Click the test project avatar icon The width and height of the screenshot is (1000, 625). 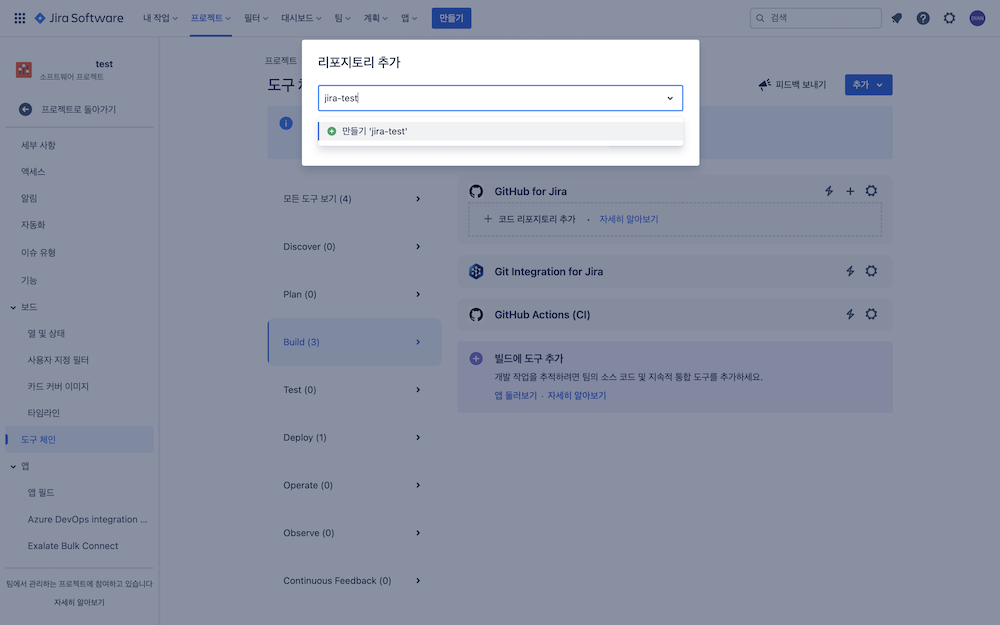[24, 70]
